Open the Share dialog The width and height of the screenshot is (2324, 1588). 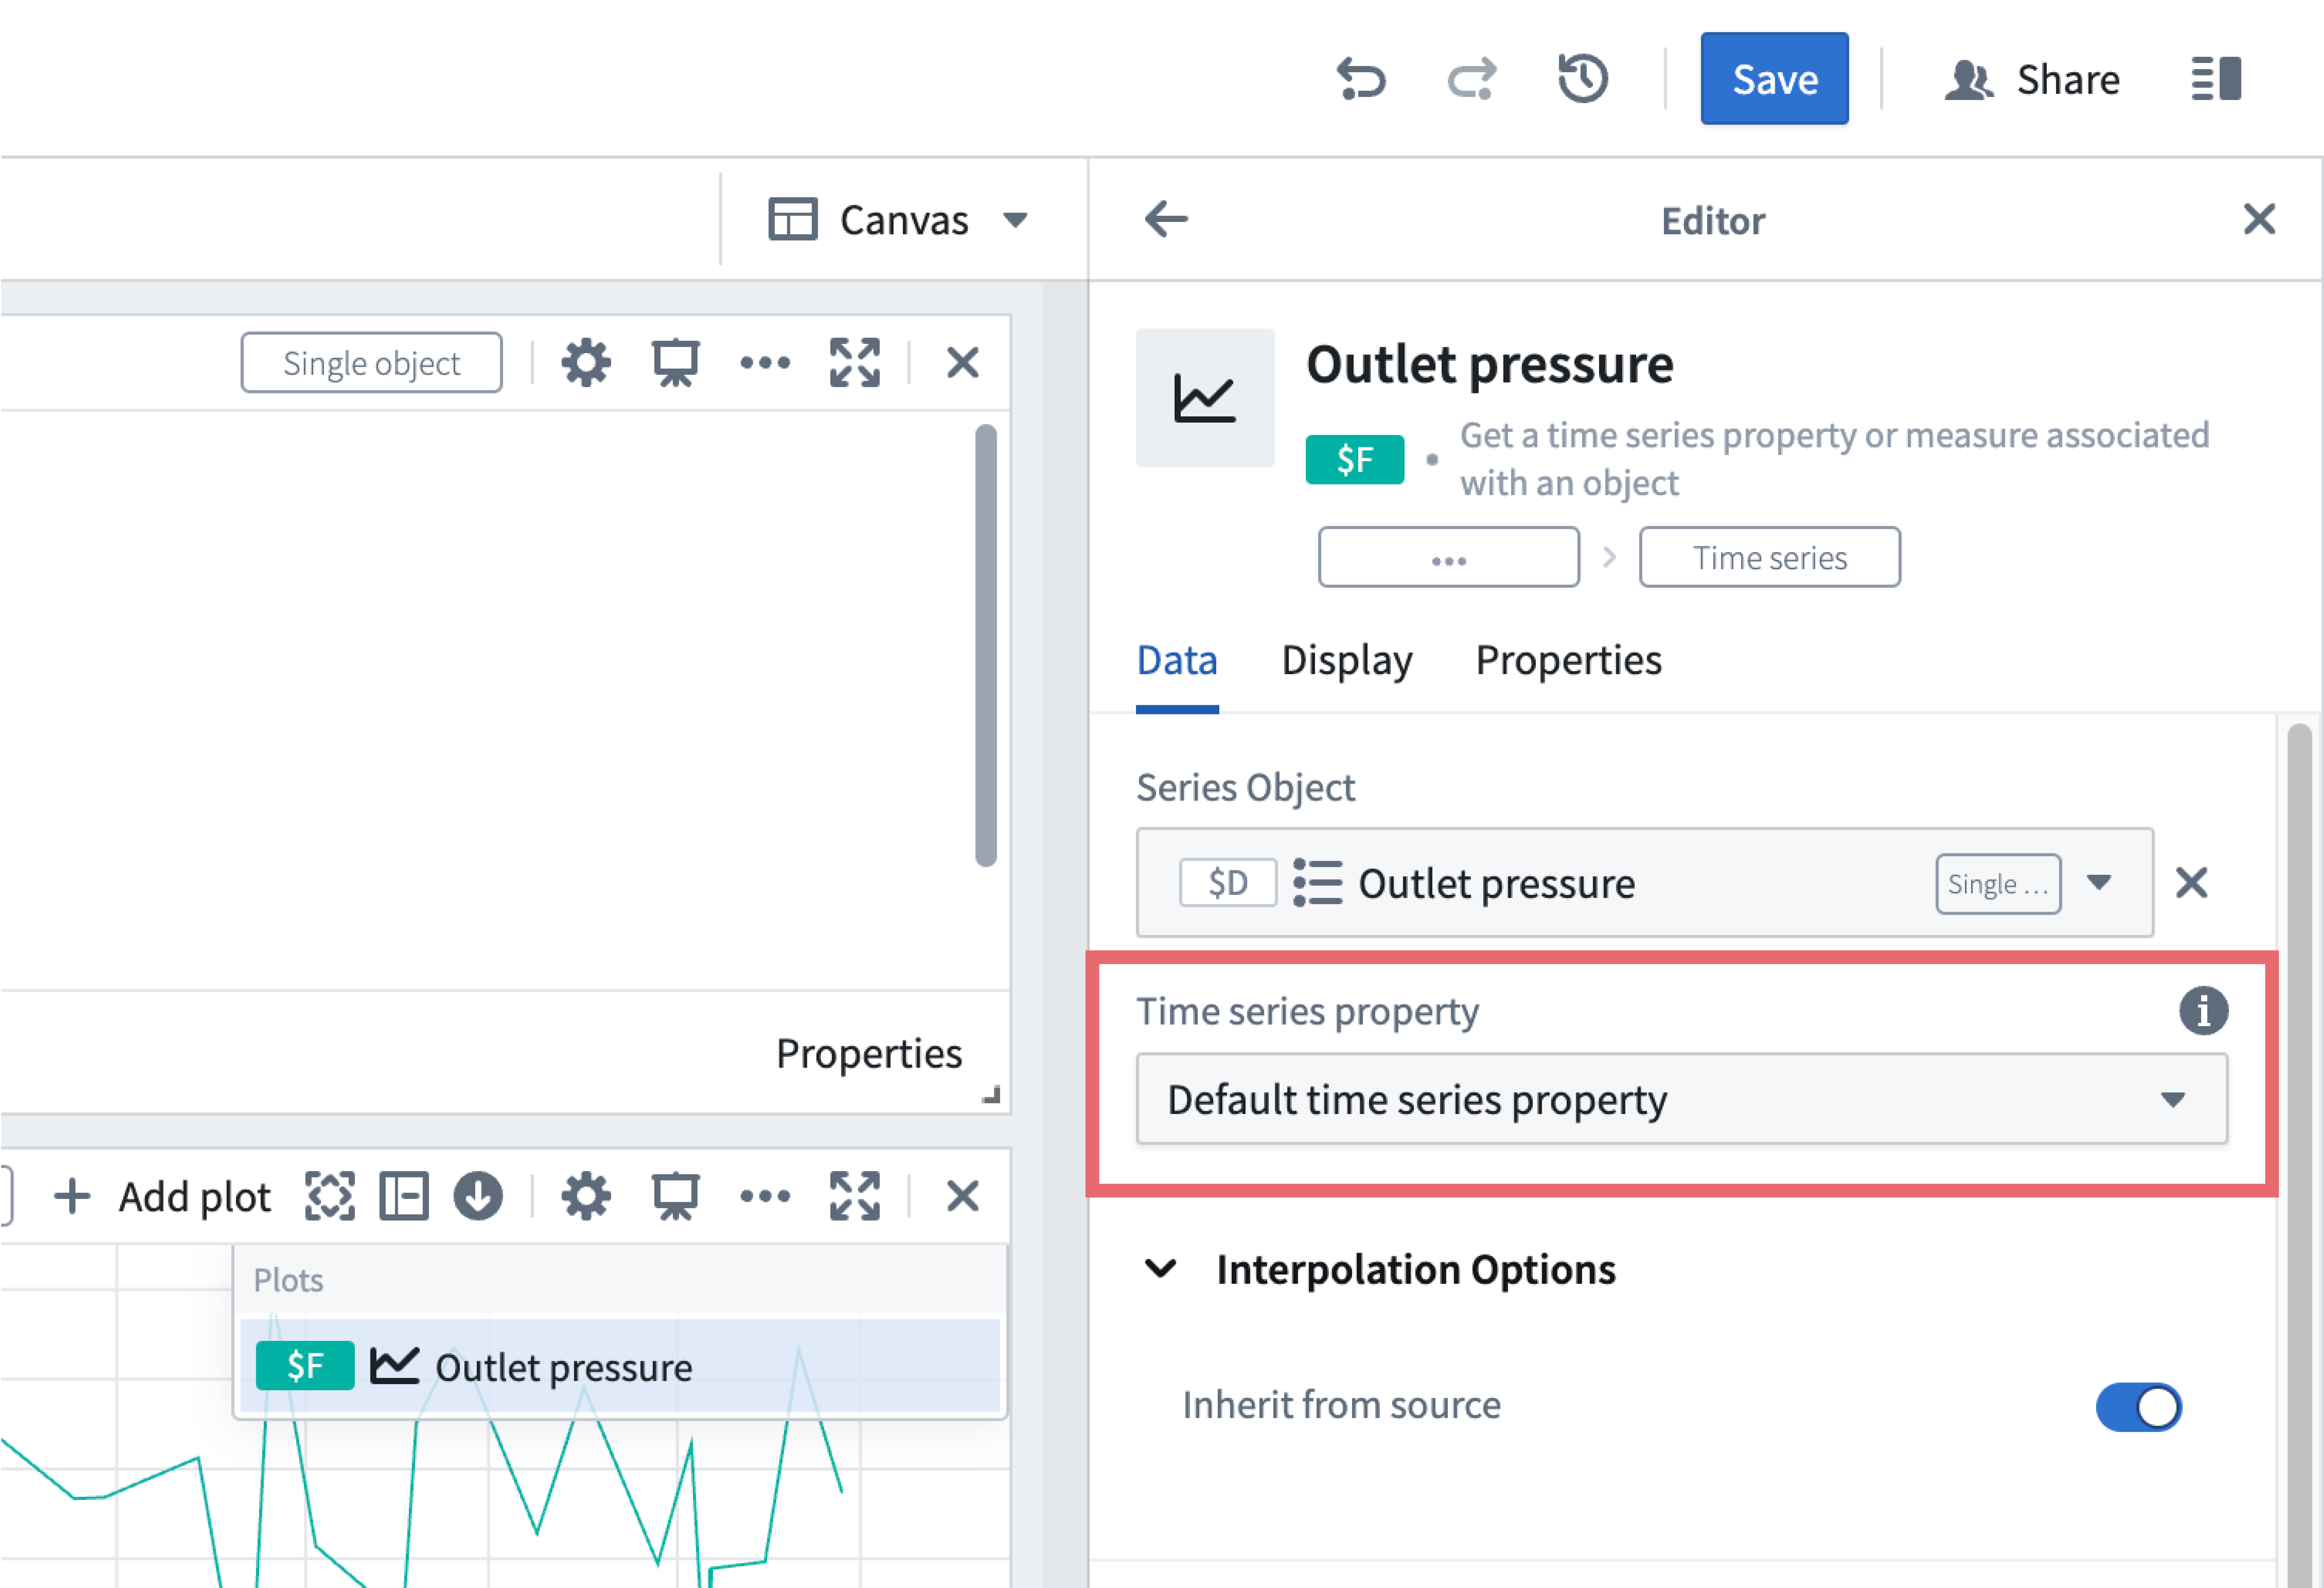[x=2032, y=79]
